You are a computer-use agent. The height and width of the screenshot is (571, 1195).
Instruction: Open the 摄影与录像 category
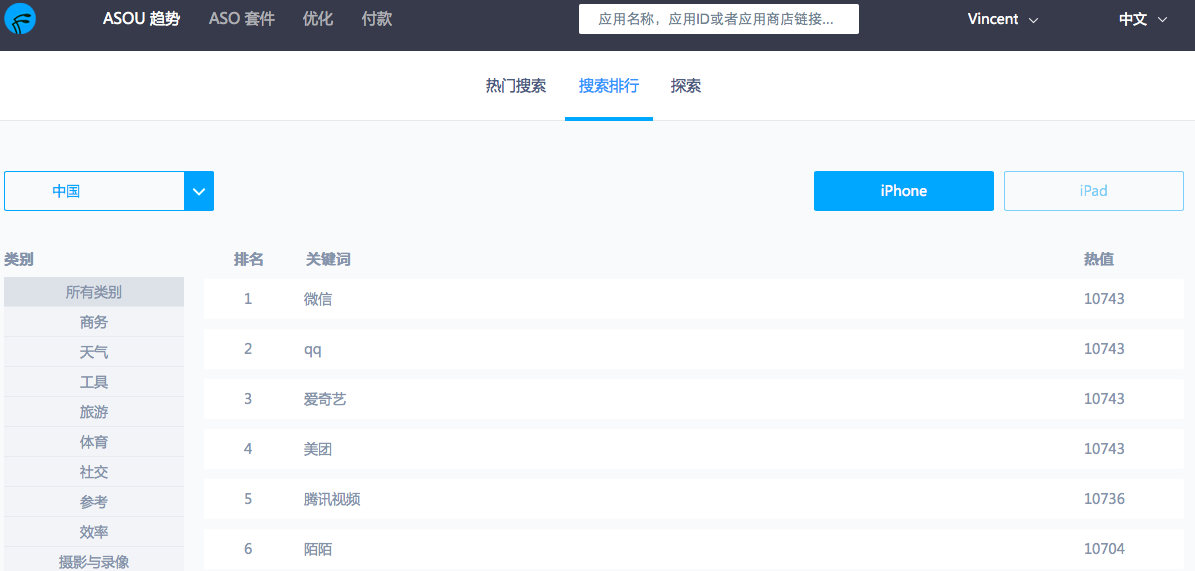coord(94,562)
